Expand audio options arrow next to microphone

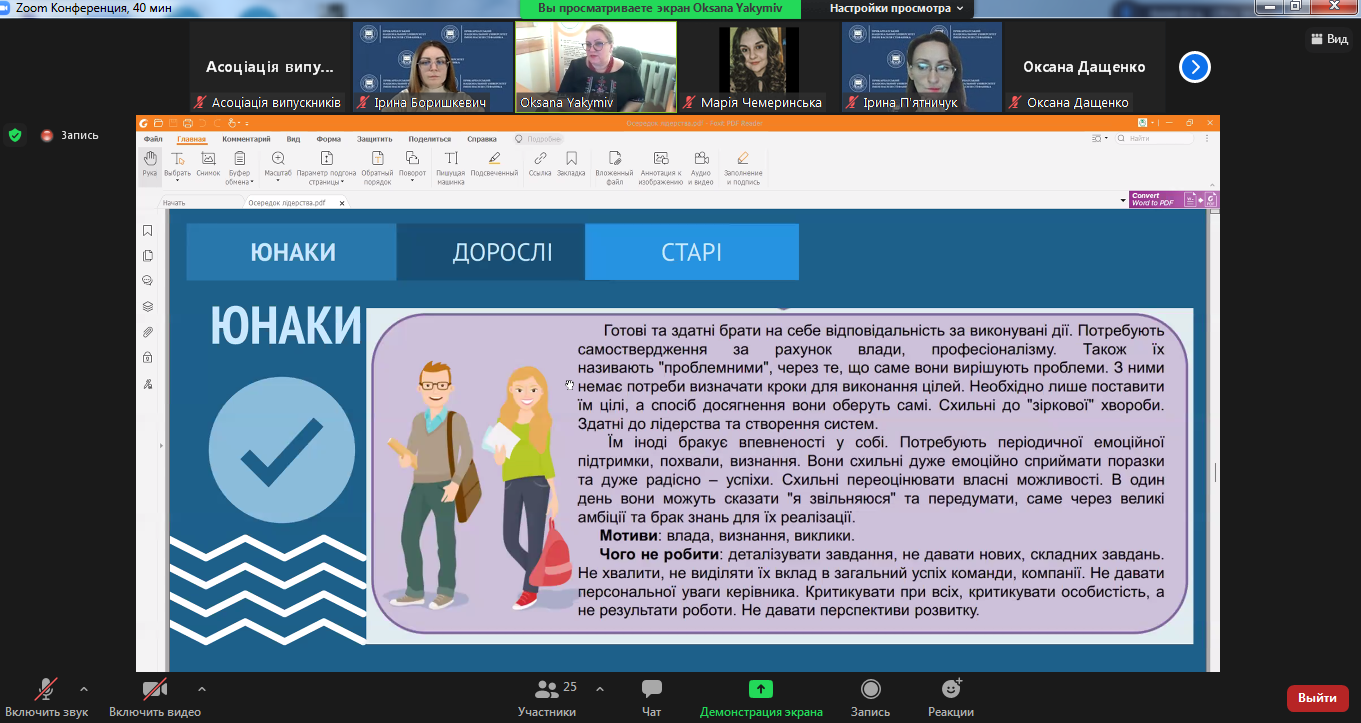84,689
